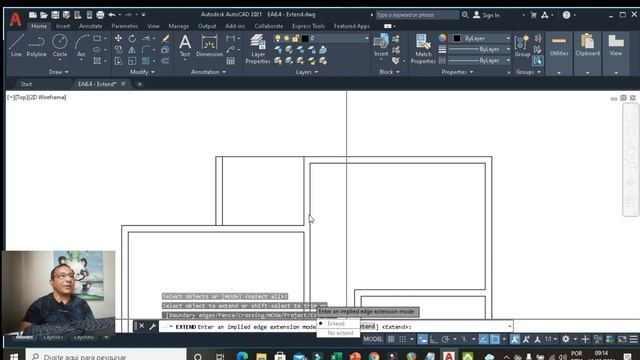Toggle layer freeze sun icon
Viewport: 640px width, 360px height.
point(287,38)
